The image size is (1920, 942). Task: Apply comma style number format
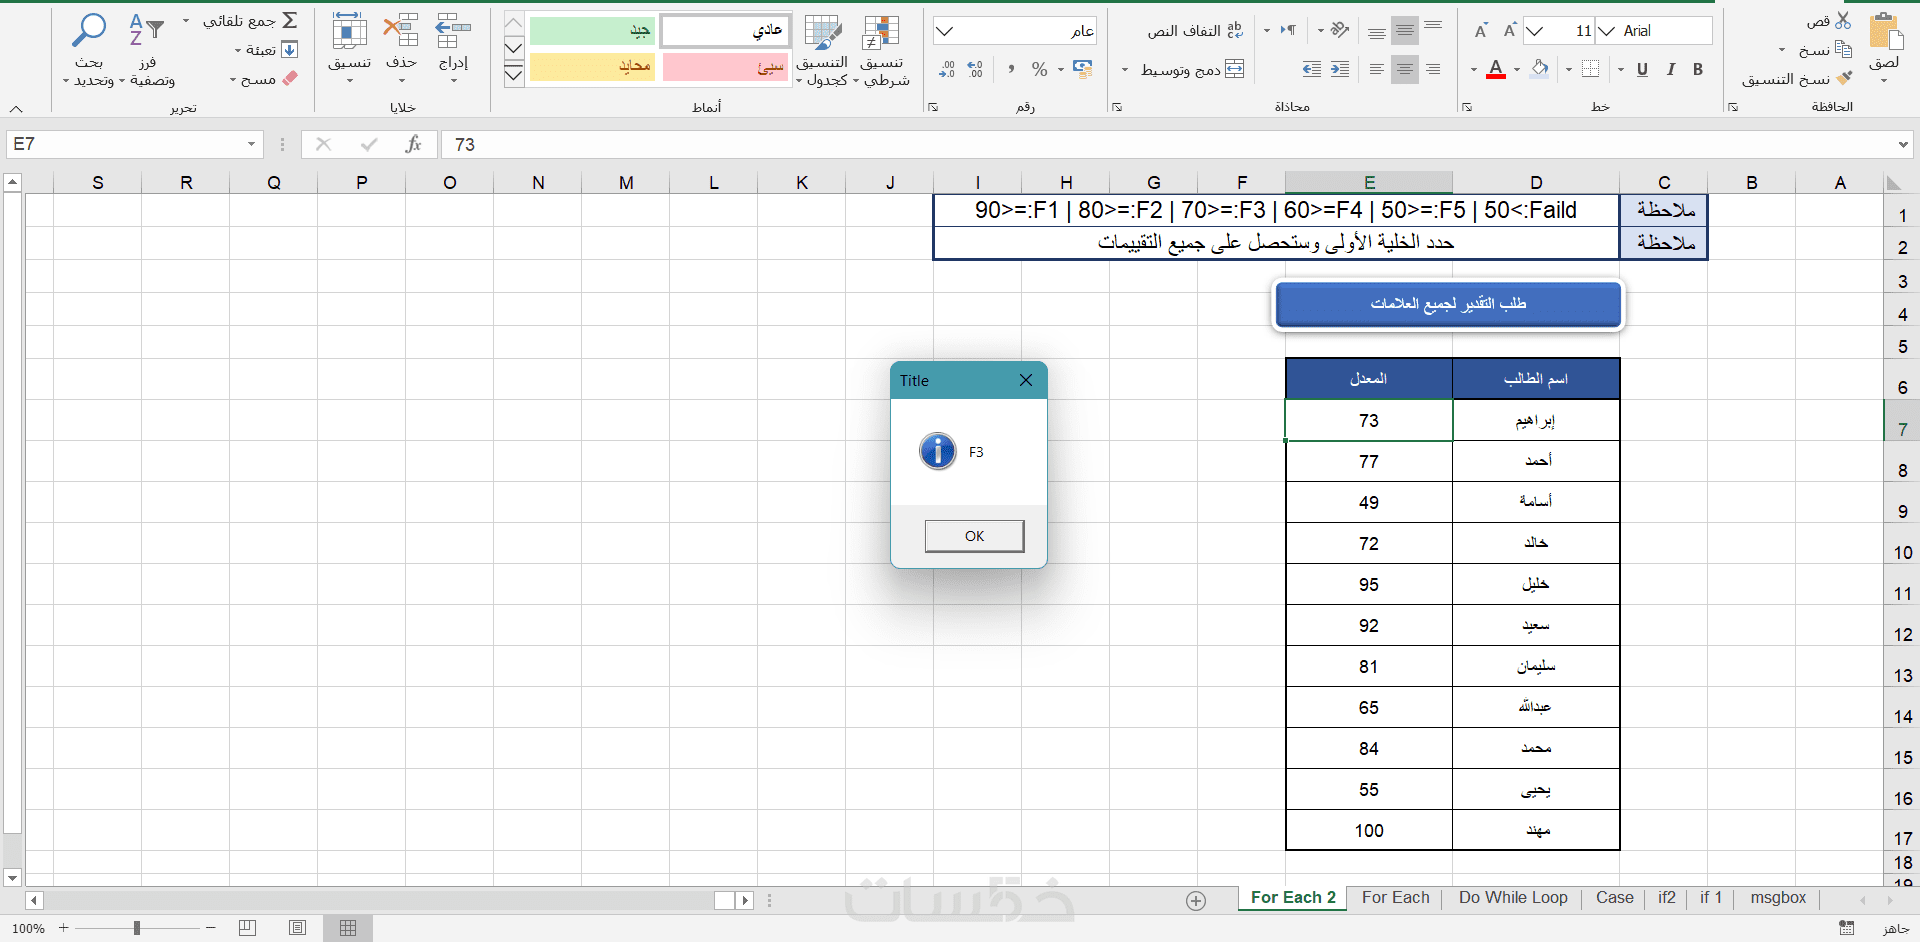pyautogui.click(x=1011, y=69)
